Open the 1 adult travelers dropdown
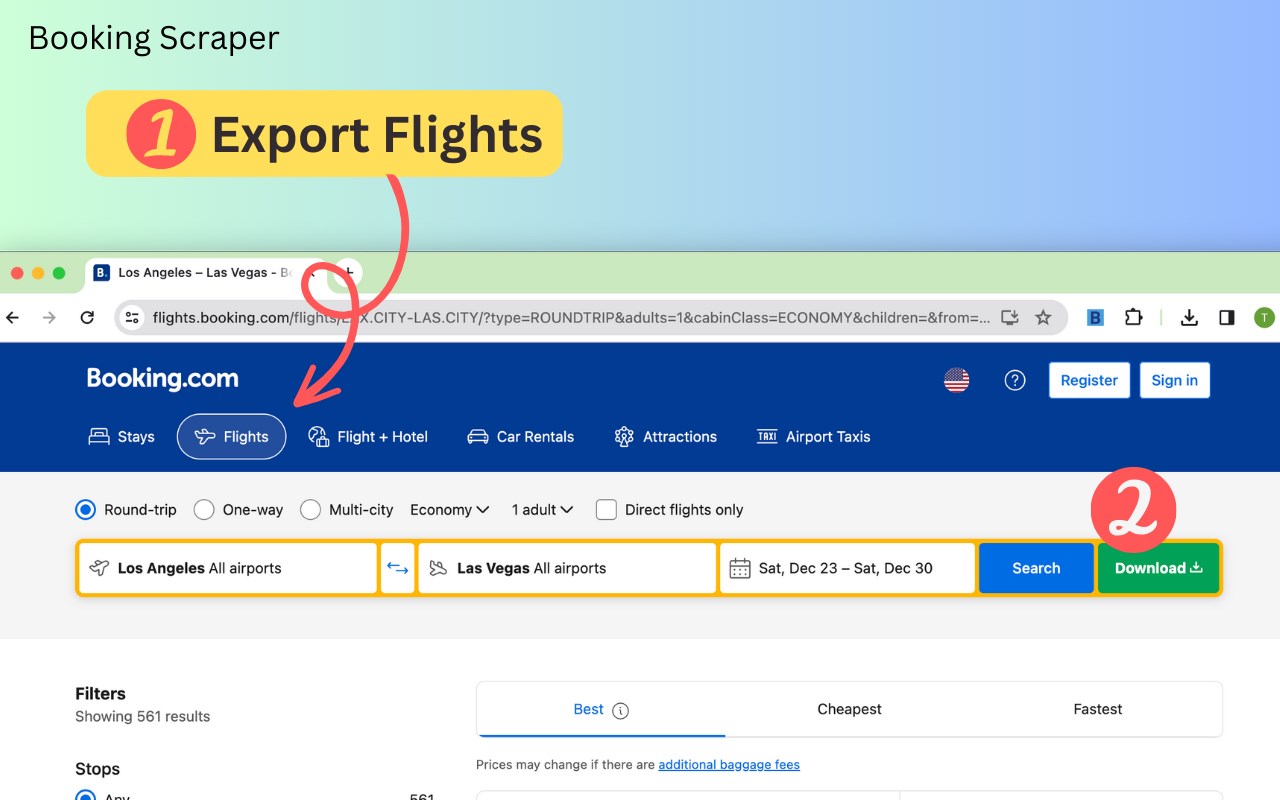Viewport: 1280px width, 800px height. coord(543,510)
